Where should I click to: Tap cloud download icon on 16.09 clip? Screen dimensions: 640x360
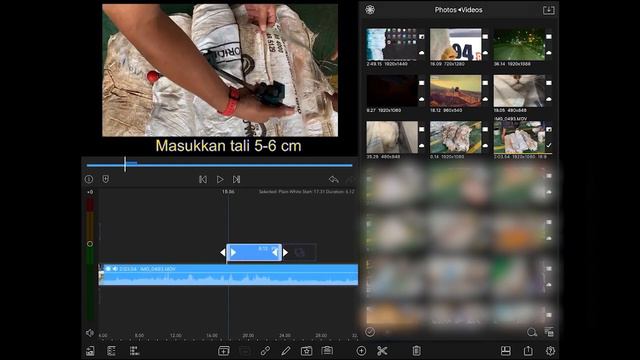[485, 53]
